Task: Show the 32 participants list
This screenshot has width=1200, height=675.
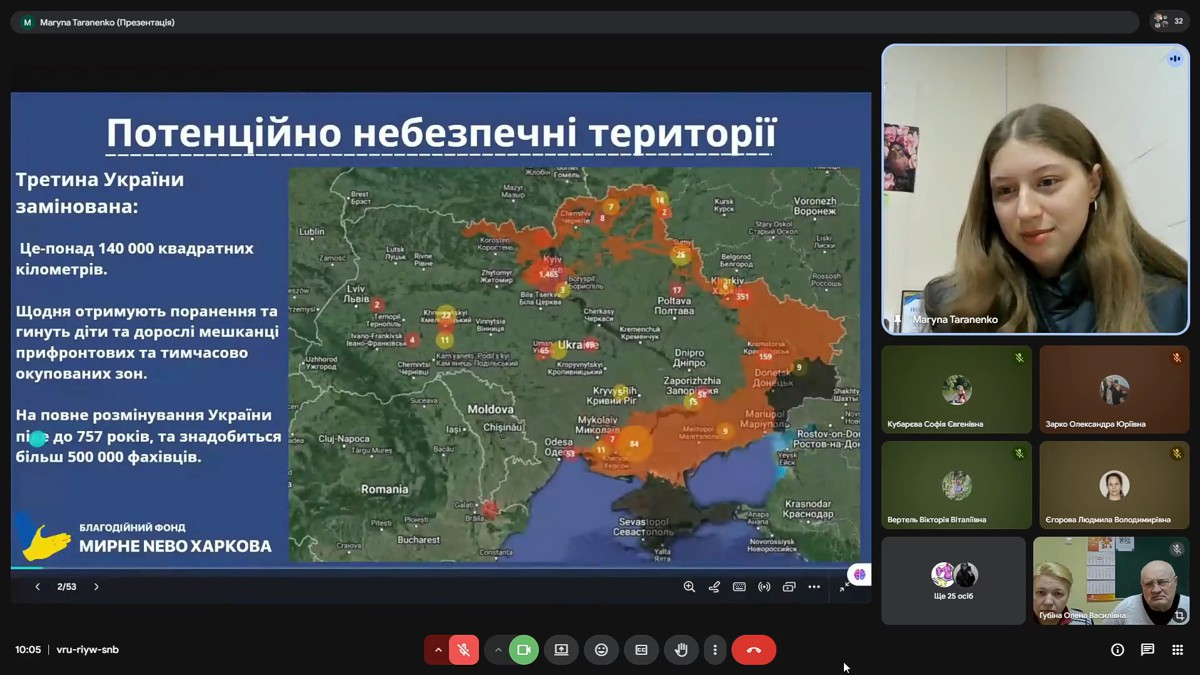Action: pyautogui.click(x=1168, y=21)
